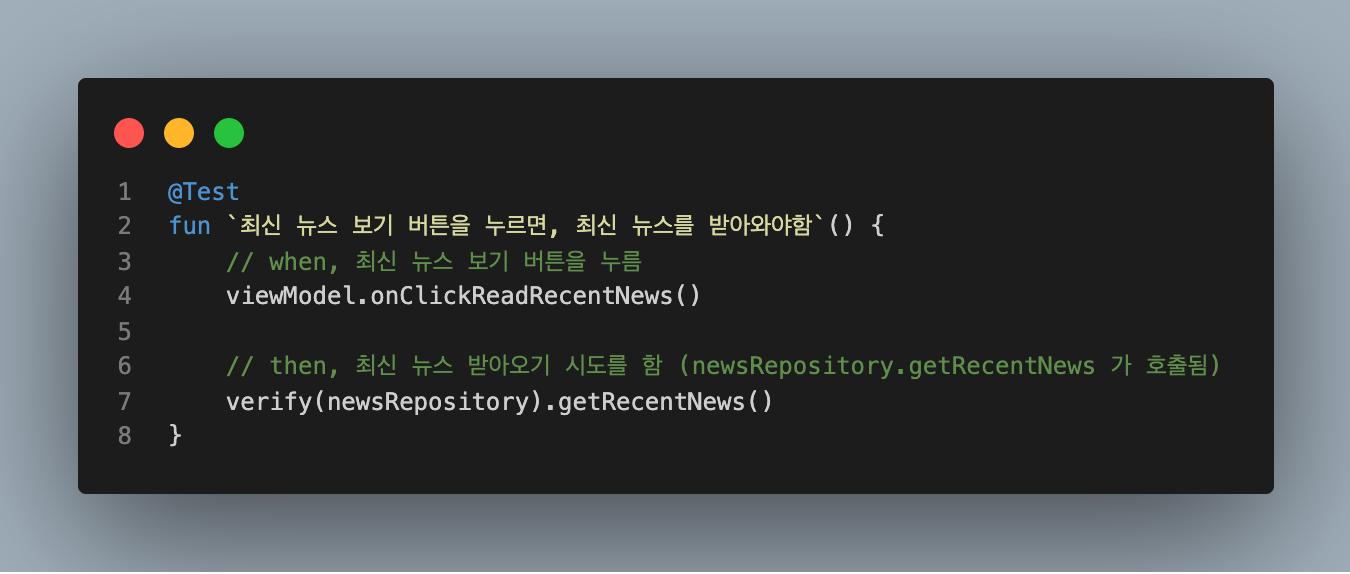
Task: Click line number 4 in the gutter
Action: [x=124, y=296]
